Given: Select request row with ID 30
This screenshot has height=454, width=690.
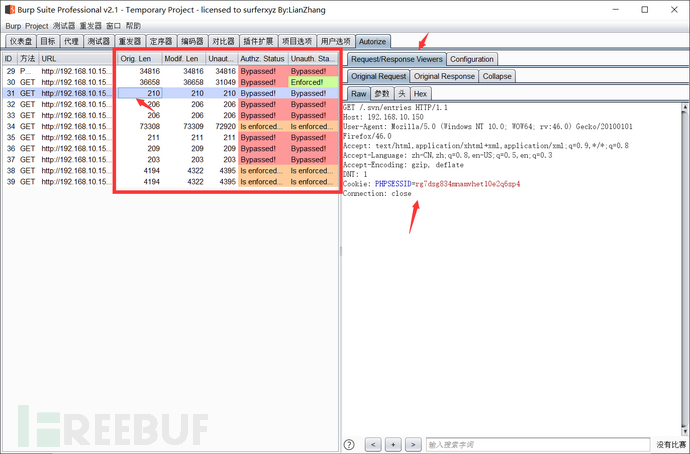Looking at the screenshot, I should click(170, 82).
